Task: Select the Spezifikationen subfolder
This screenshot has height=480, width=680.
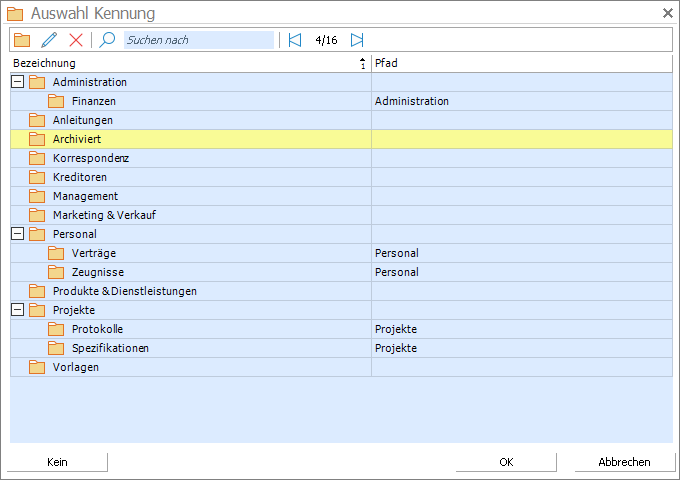Action: pos(341,348)
